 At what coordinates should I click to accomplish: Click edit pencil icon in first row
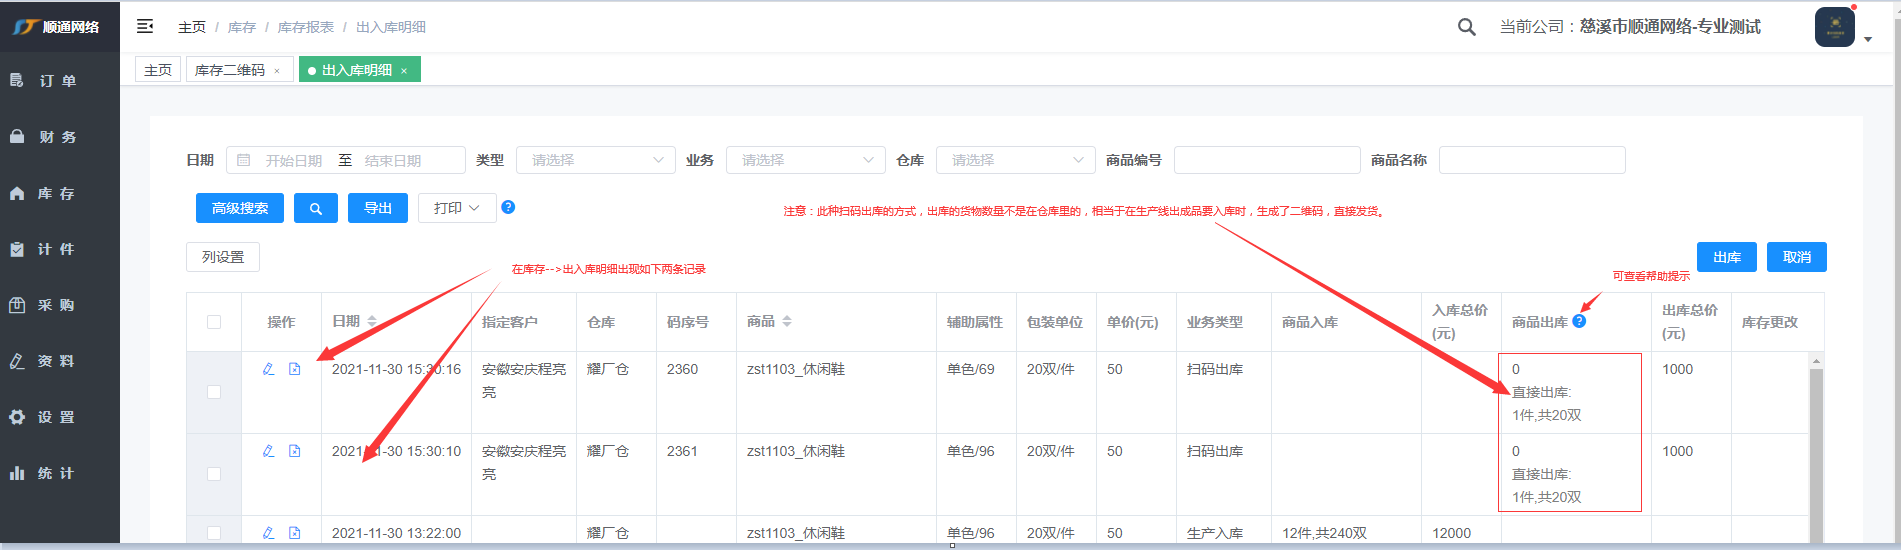pyautogui.click(x=268, y=369)
